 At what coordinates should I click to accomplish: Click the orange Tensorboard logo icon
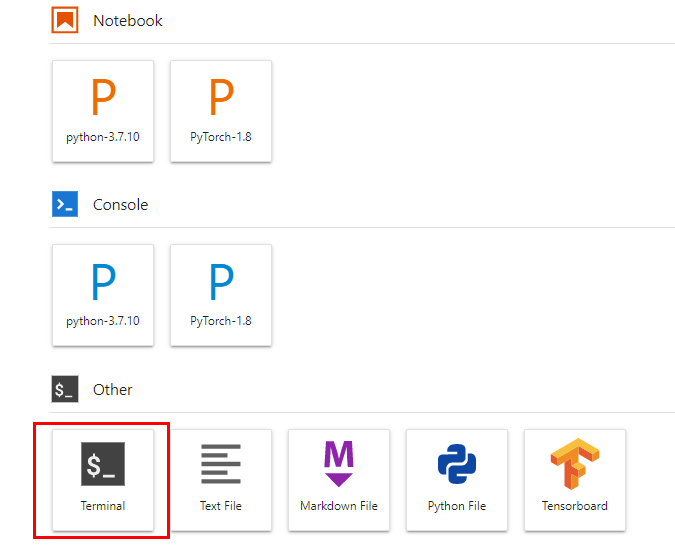[575, 464]
